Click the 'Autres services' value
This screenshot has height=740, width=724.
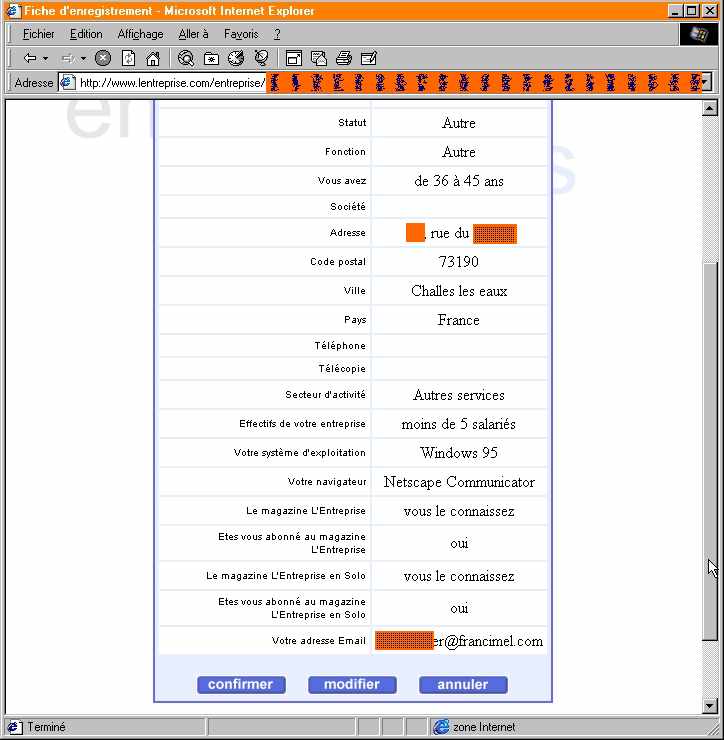click(459, 395)
